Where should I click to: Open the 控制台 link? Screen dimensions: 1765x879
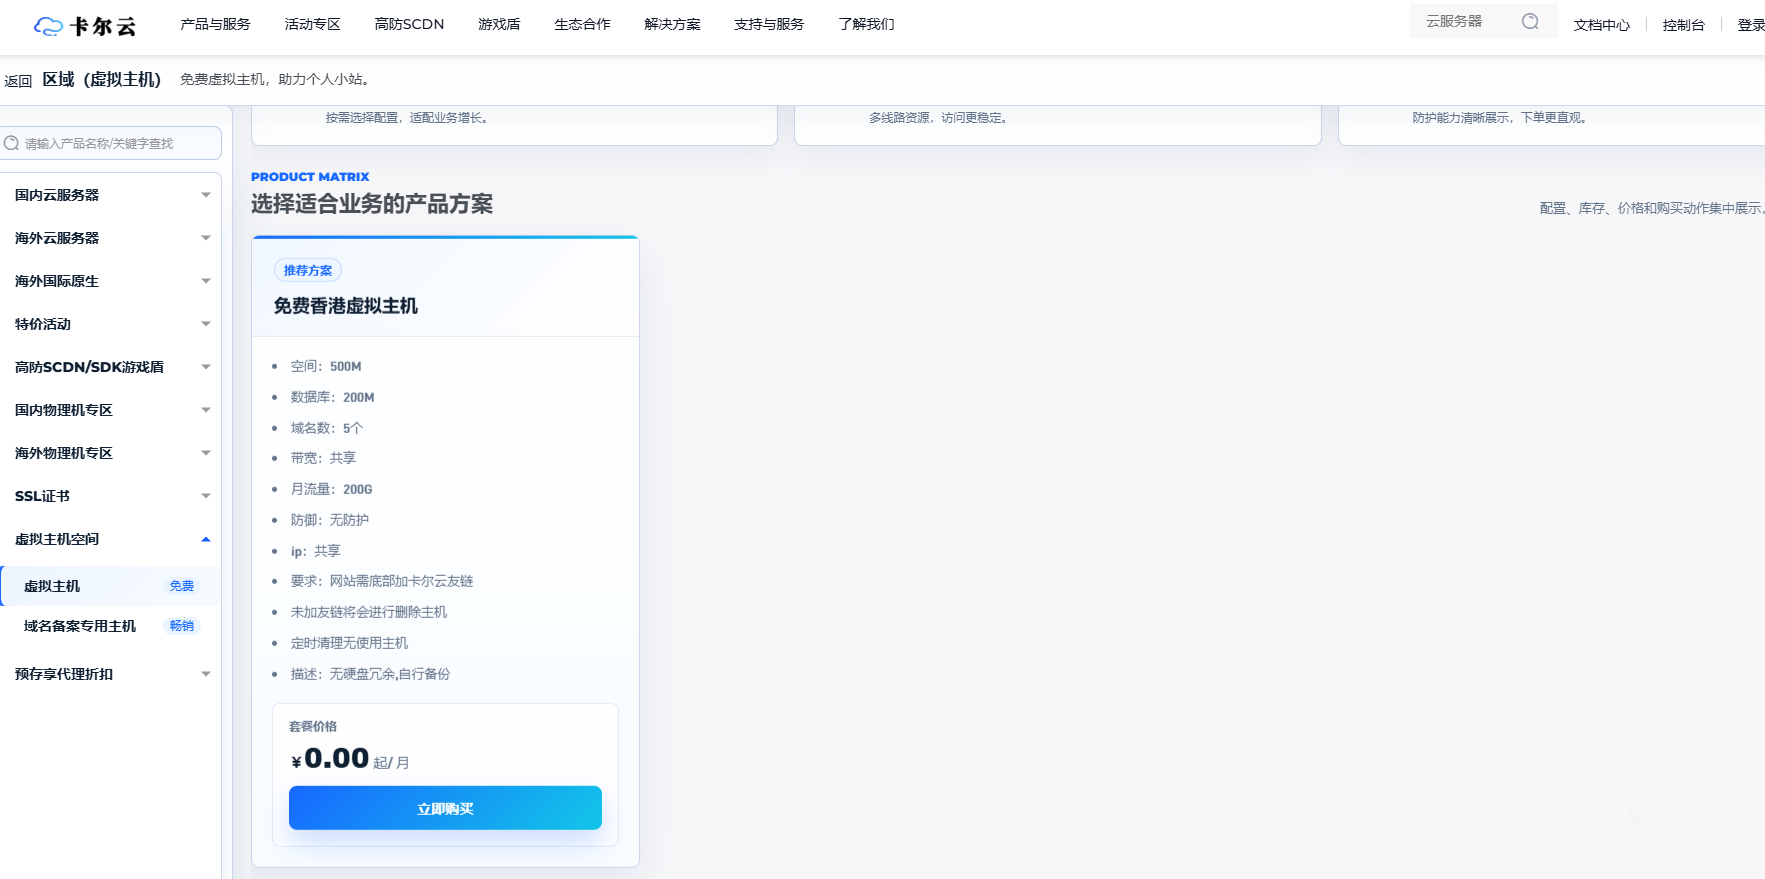click(1683, 25)
